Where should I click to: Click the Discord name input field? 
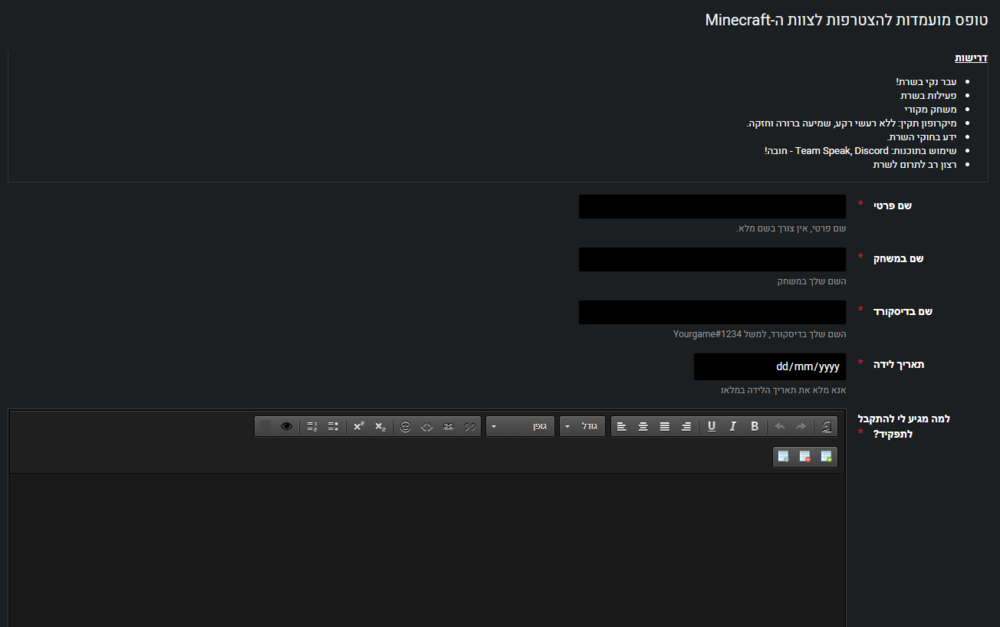click(x=712, y=312)
